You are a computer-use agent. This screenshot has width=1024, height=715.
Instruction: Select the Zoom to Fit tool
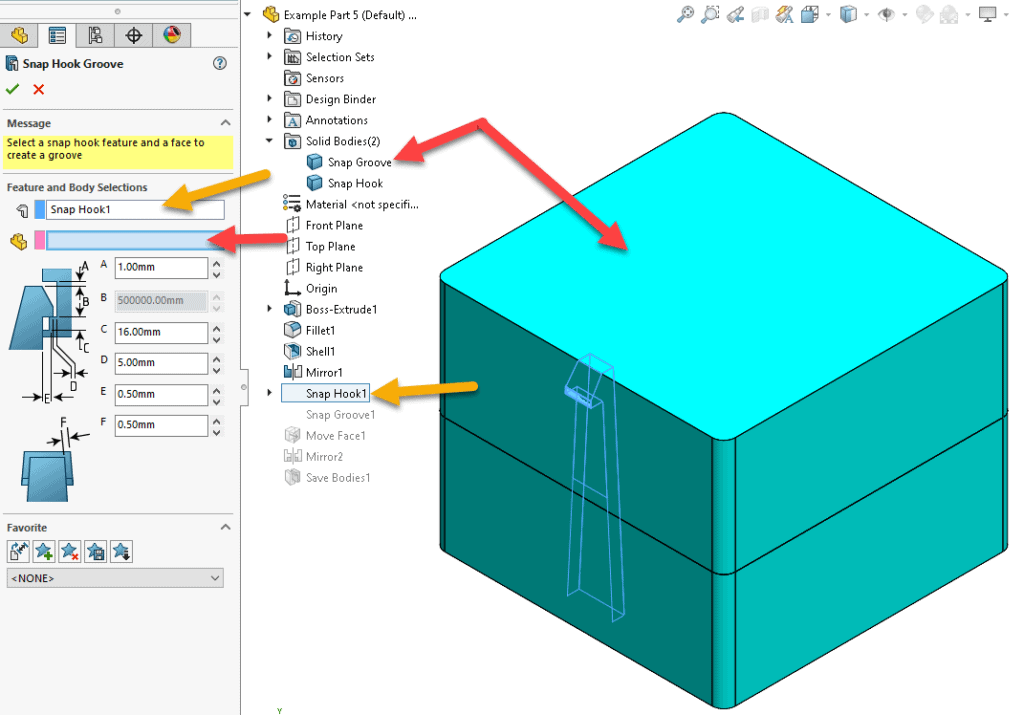tap(687, 13)
